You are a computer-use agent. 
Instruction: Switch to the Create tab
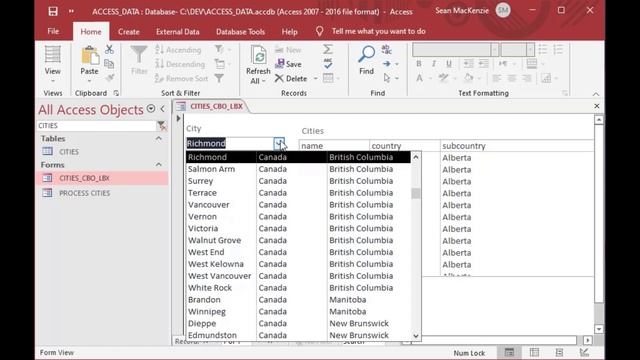[129, 31]
